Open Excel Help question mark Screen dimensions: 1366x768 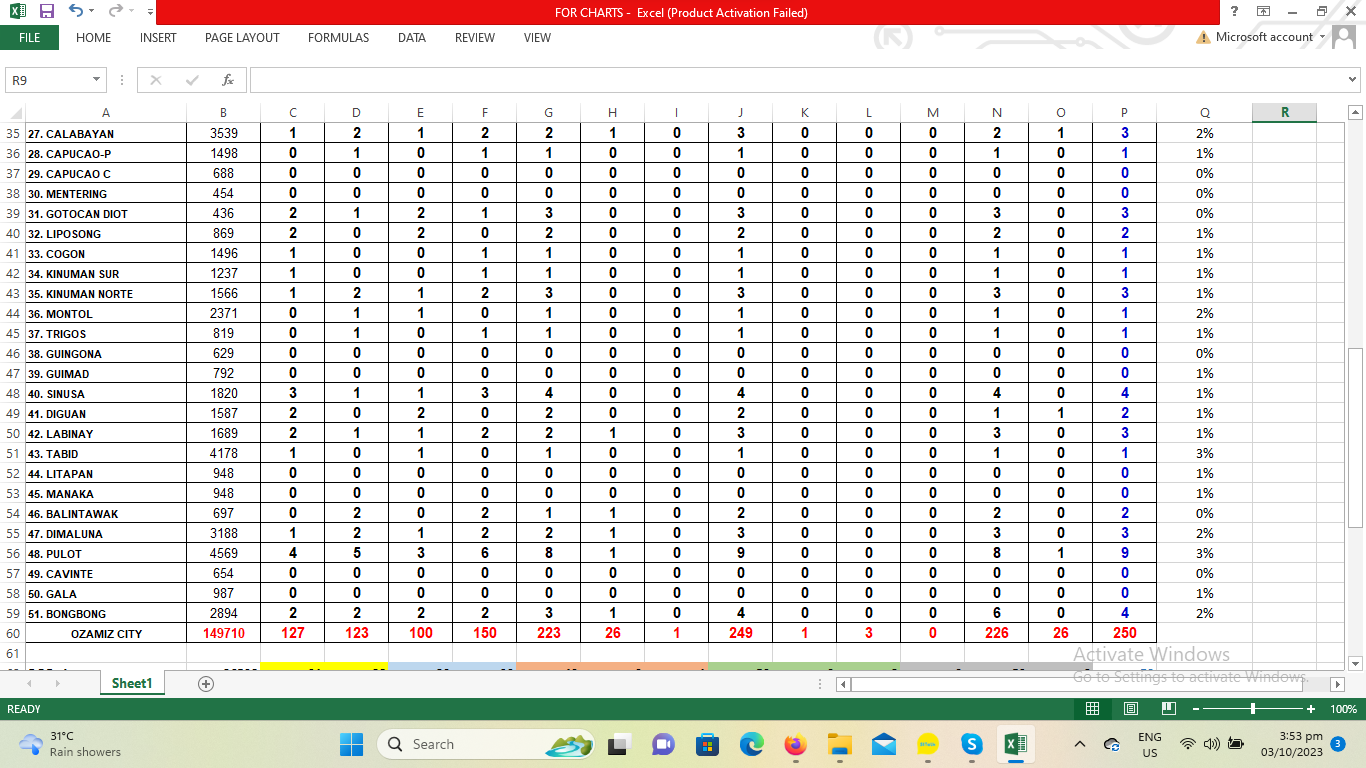(x=1235, y=12)
